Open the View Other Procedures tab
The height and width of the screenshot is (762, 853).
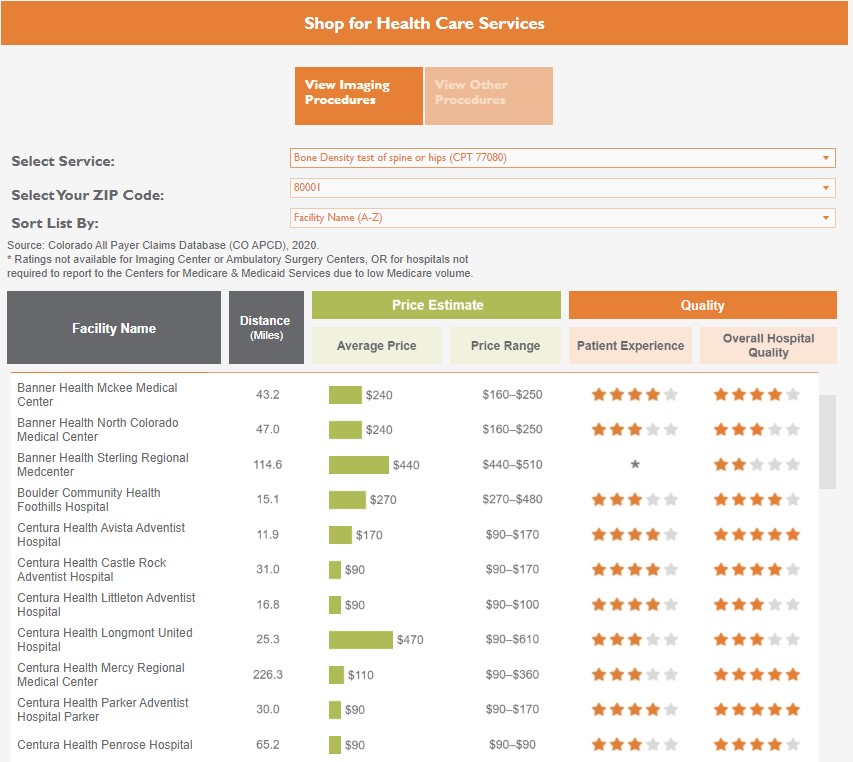click(489, 96)
